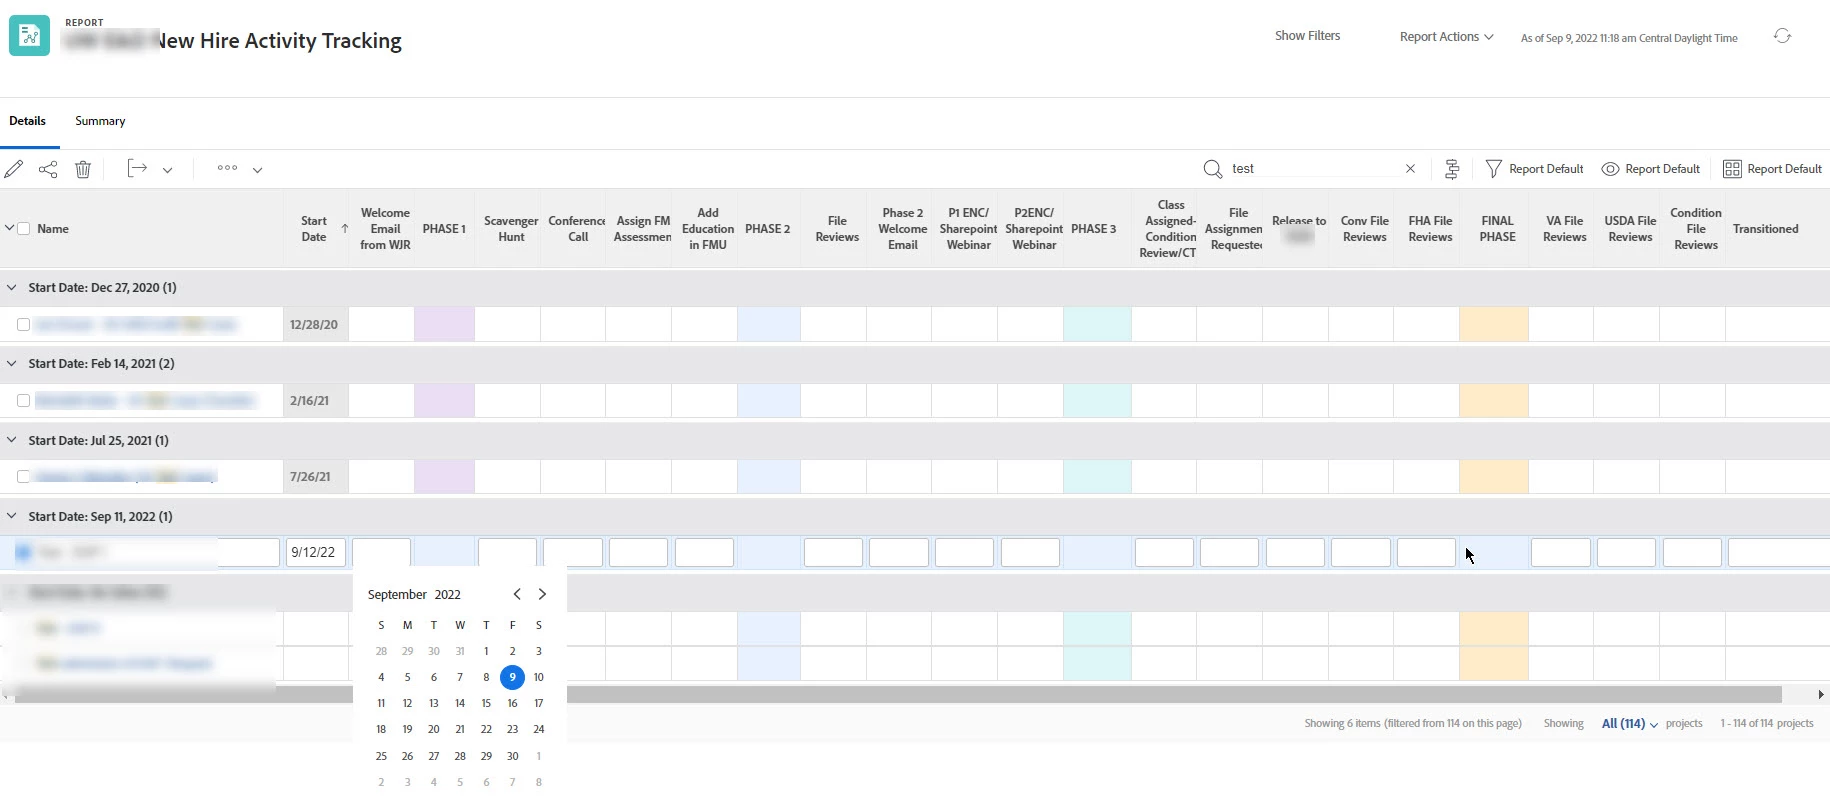This screenshot has height=806, width=1830.
Task: Click the PHASE 3 column header
Action: click(1093, 229)
